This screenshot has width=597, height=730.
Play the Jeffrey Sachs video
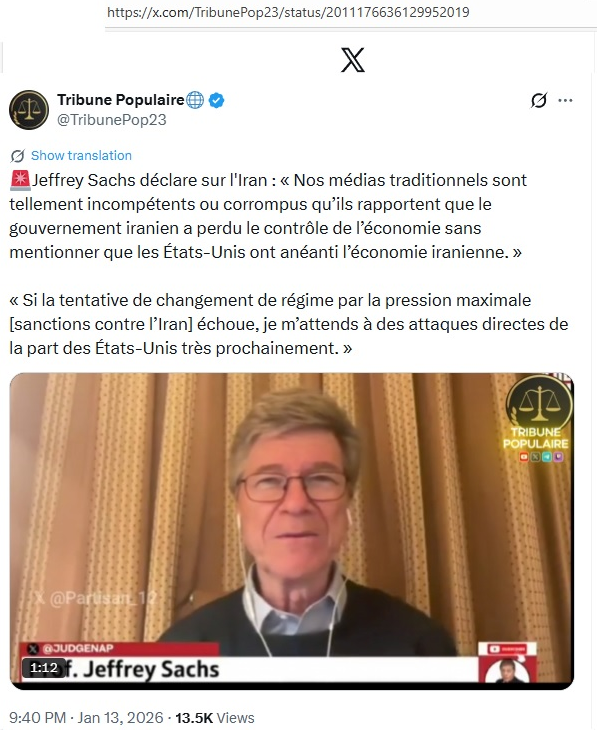pos(292,531)
